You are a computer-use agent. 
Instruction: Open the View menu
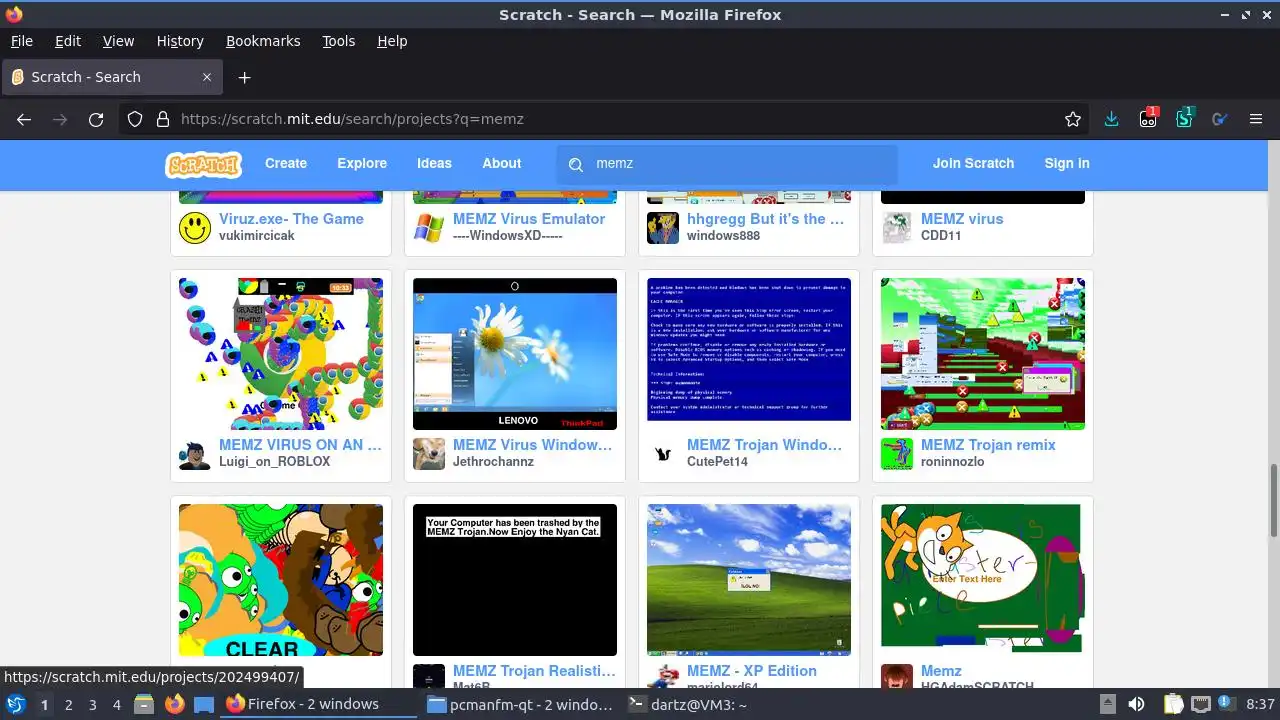(x=118, y=41)
